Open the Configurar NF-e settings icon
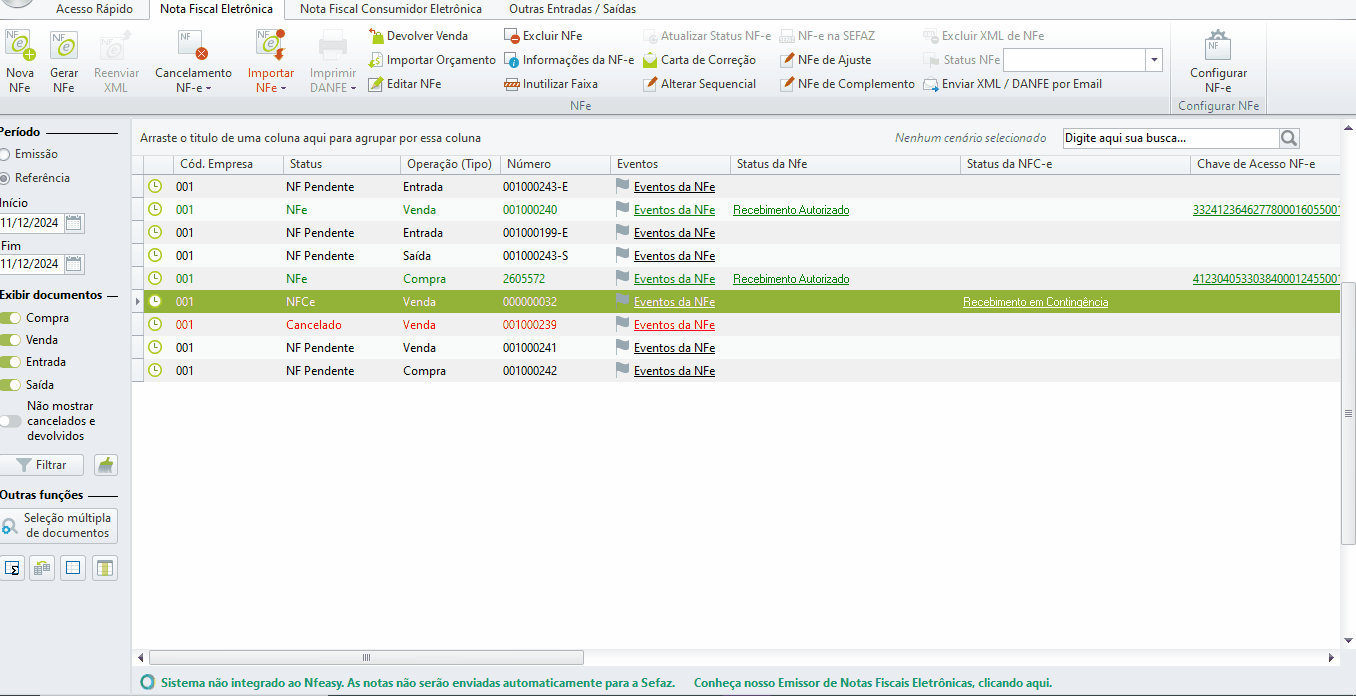This screenshot has height=696, width=1356. tap(1218, 47)
